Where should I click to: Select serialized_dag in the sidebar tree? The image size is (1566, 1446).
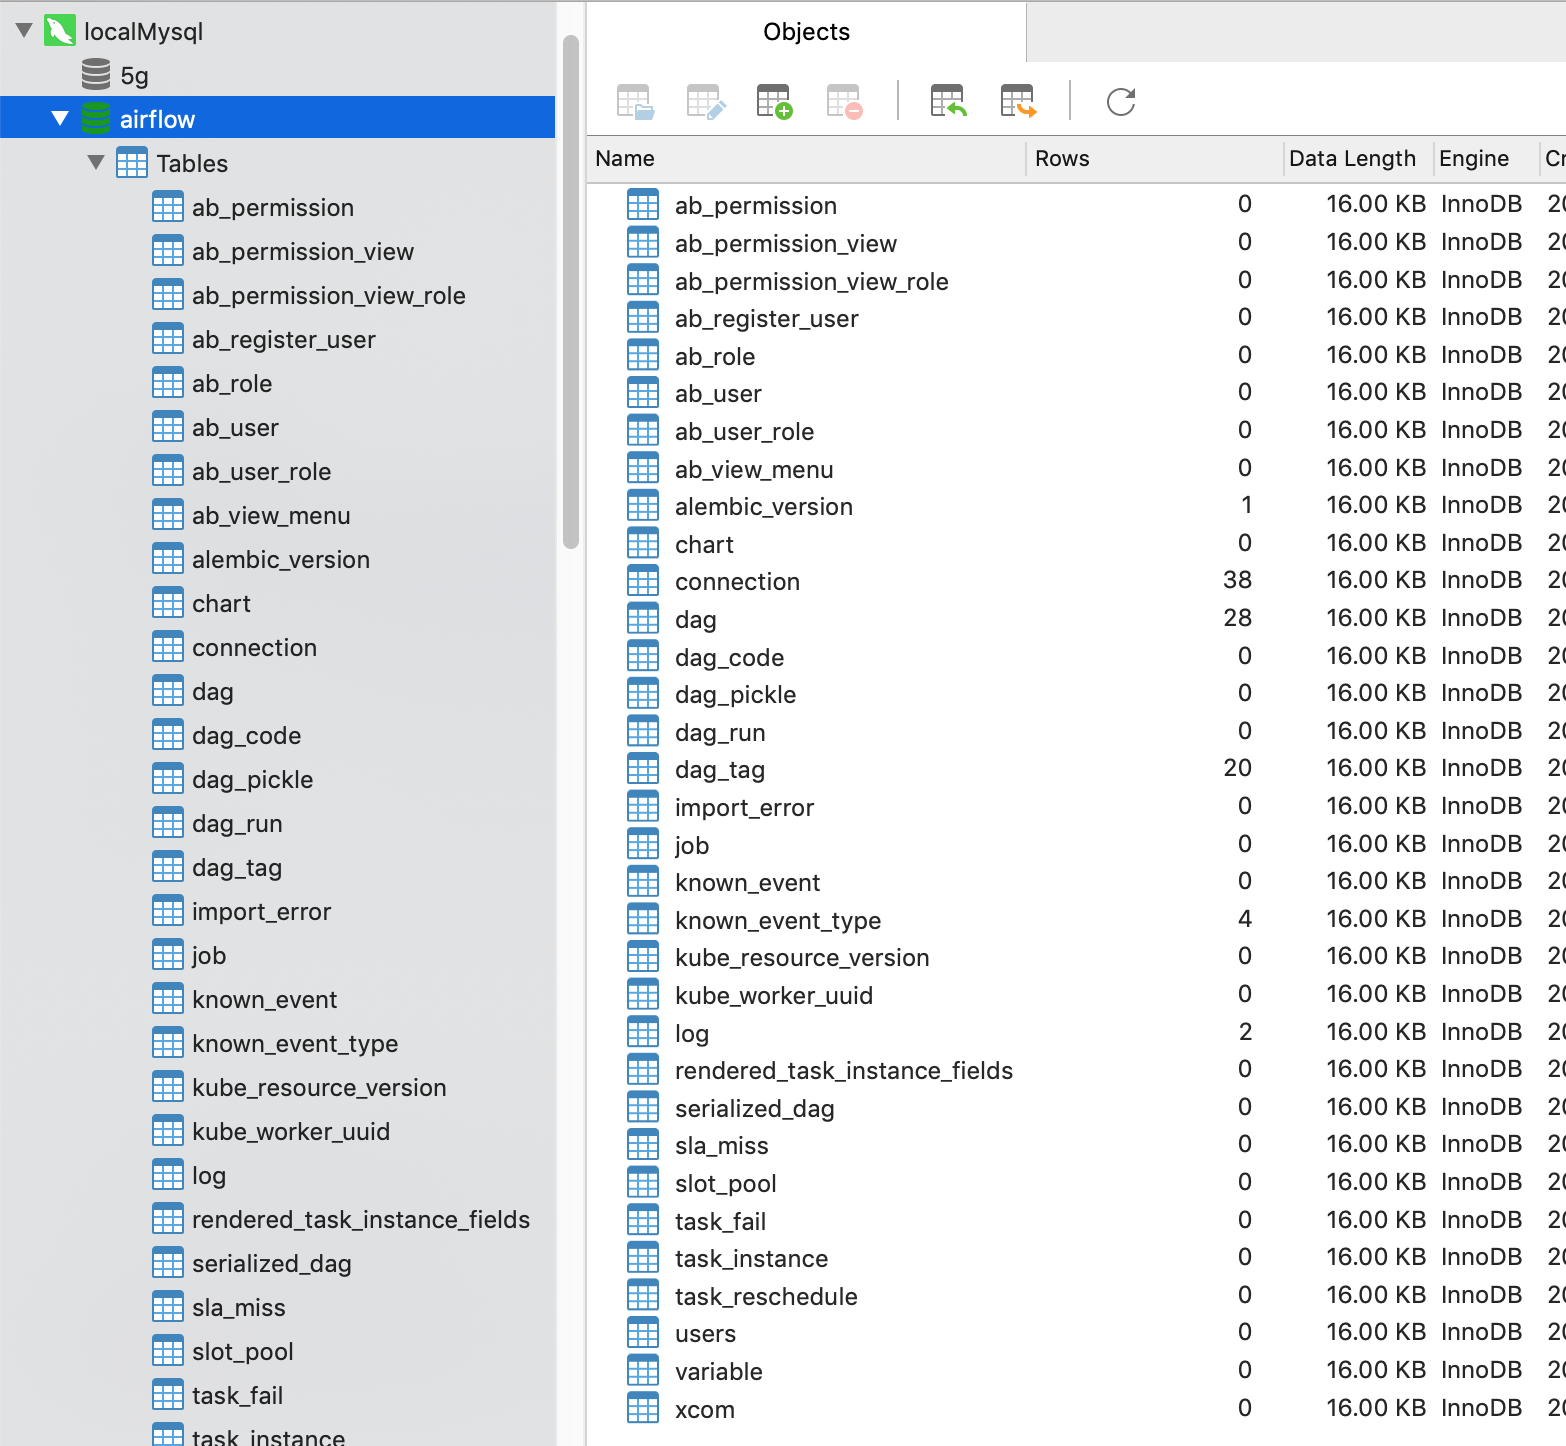point(271,1263)
